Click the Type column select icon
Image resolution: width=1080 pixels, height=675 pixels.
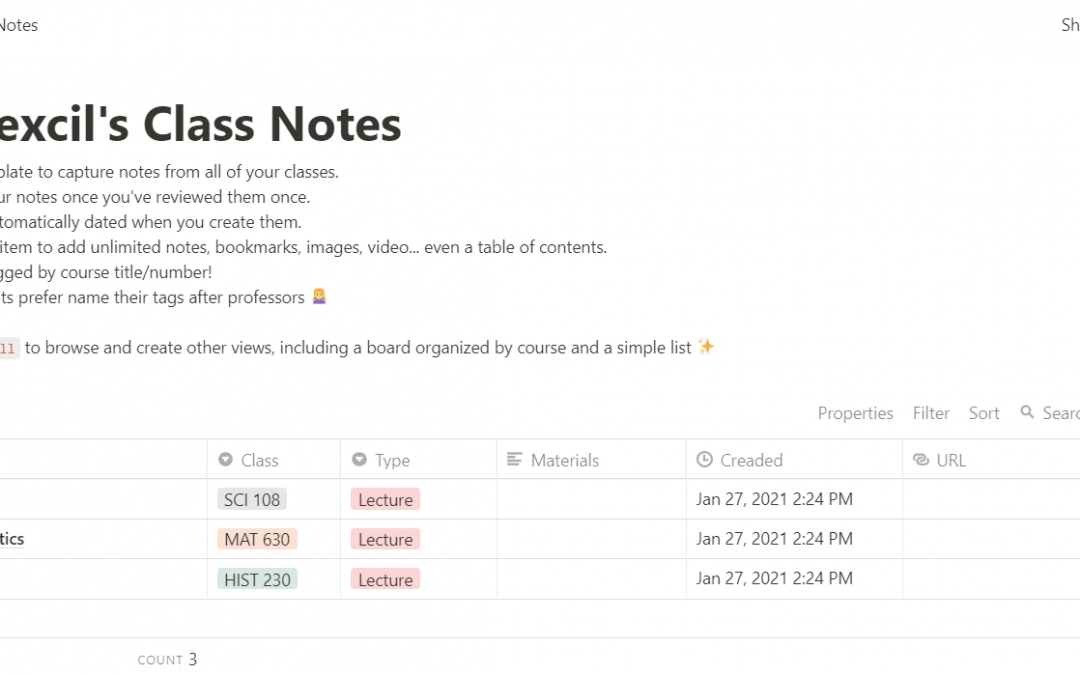[359, 459]
